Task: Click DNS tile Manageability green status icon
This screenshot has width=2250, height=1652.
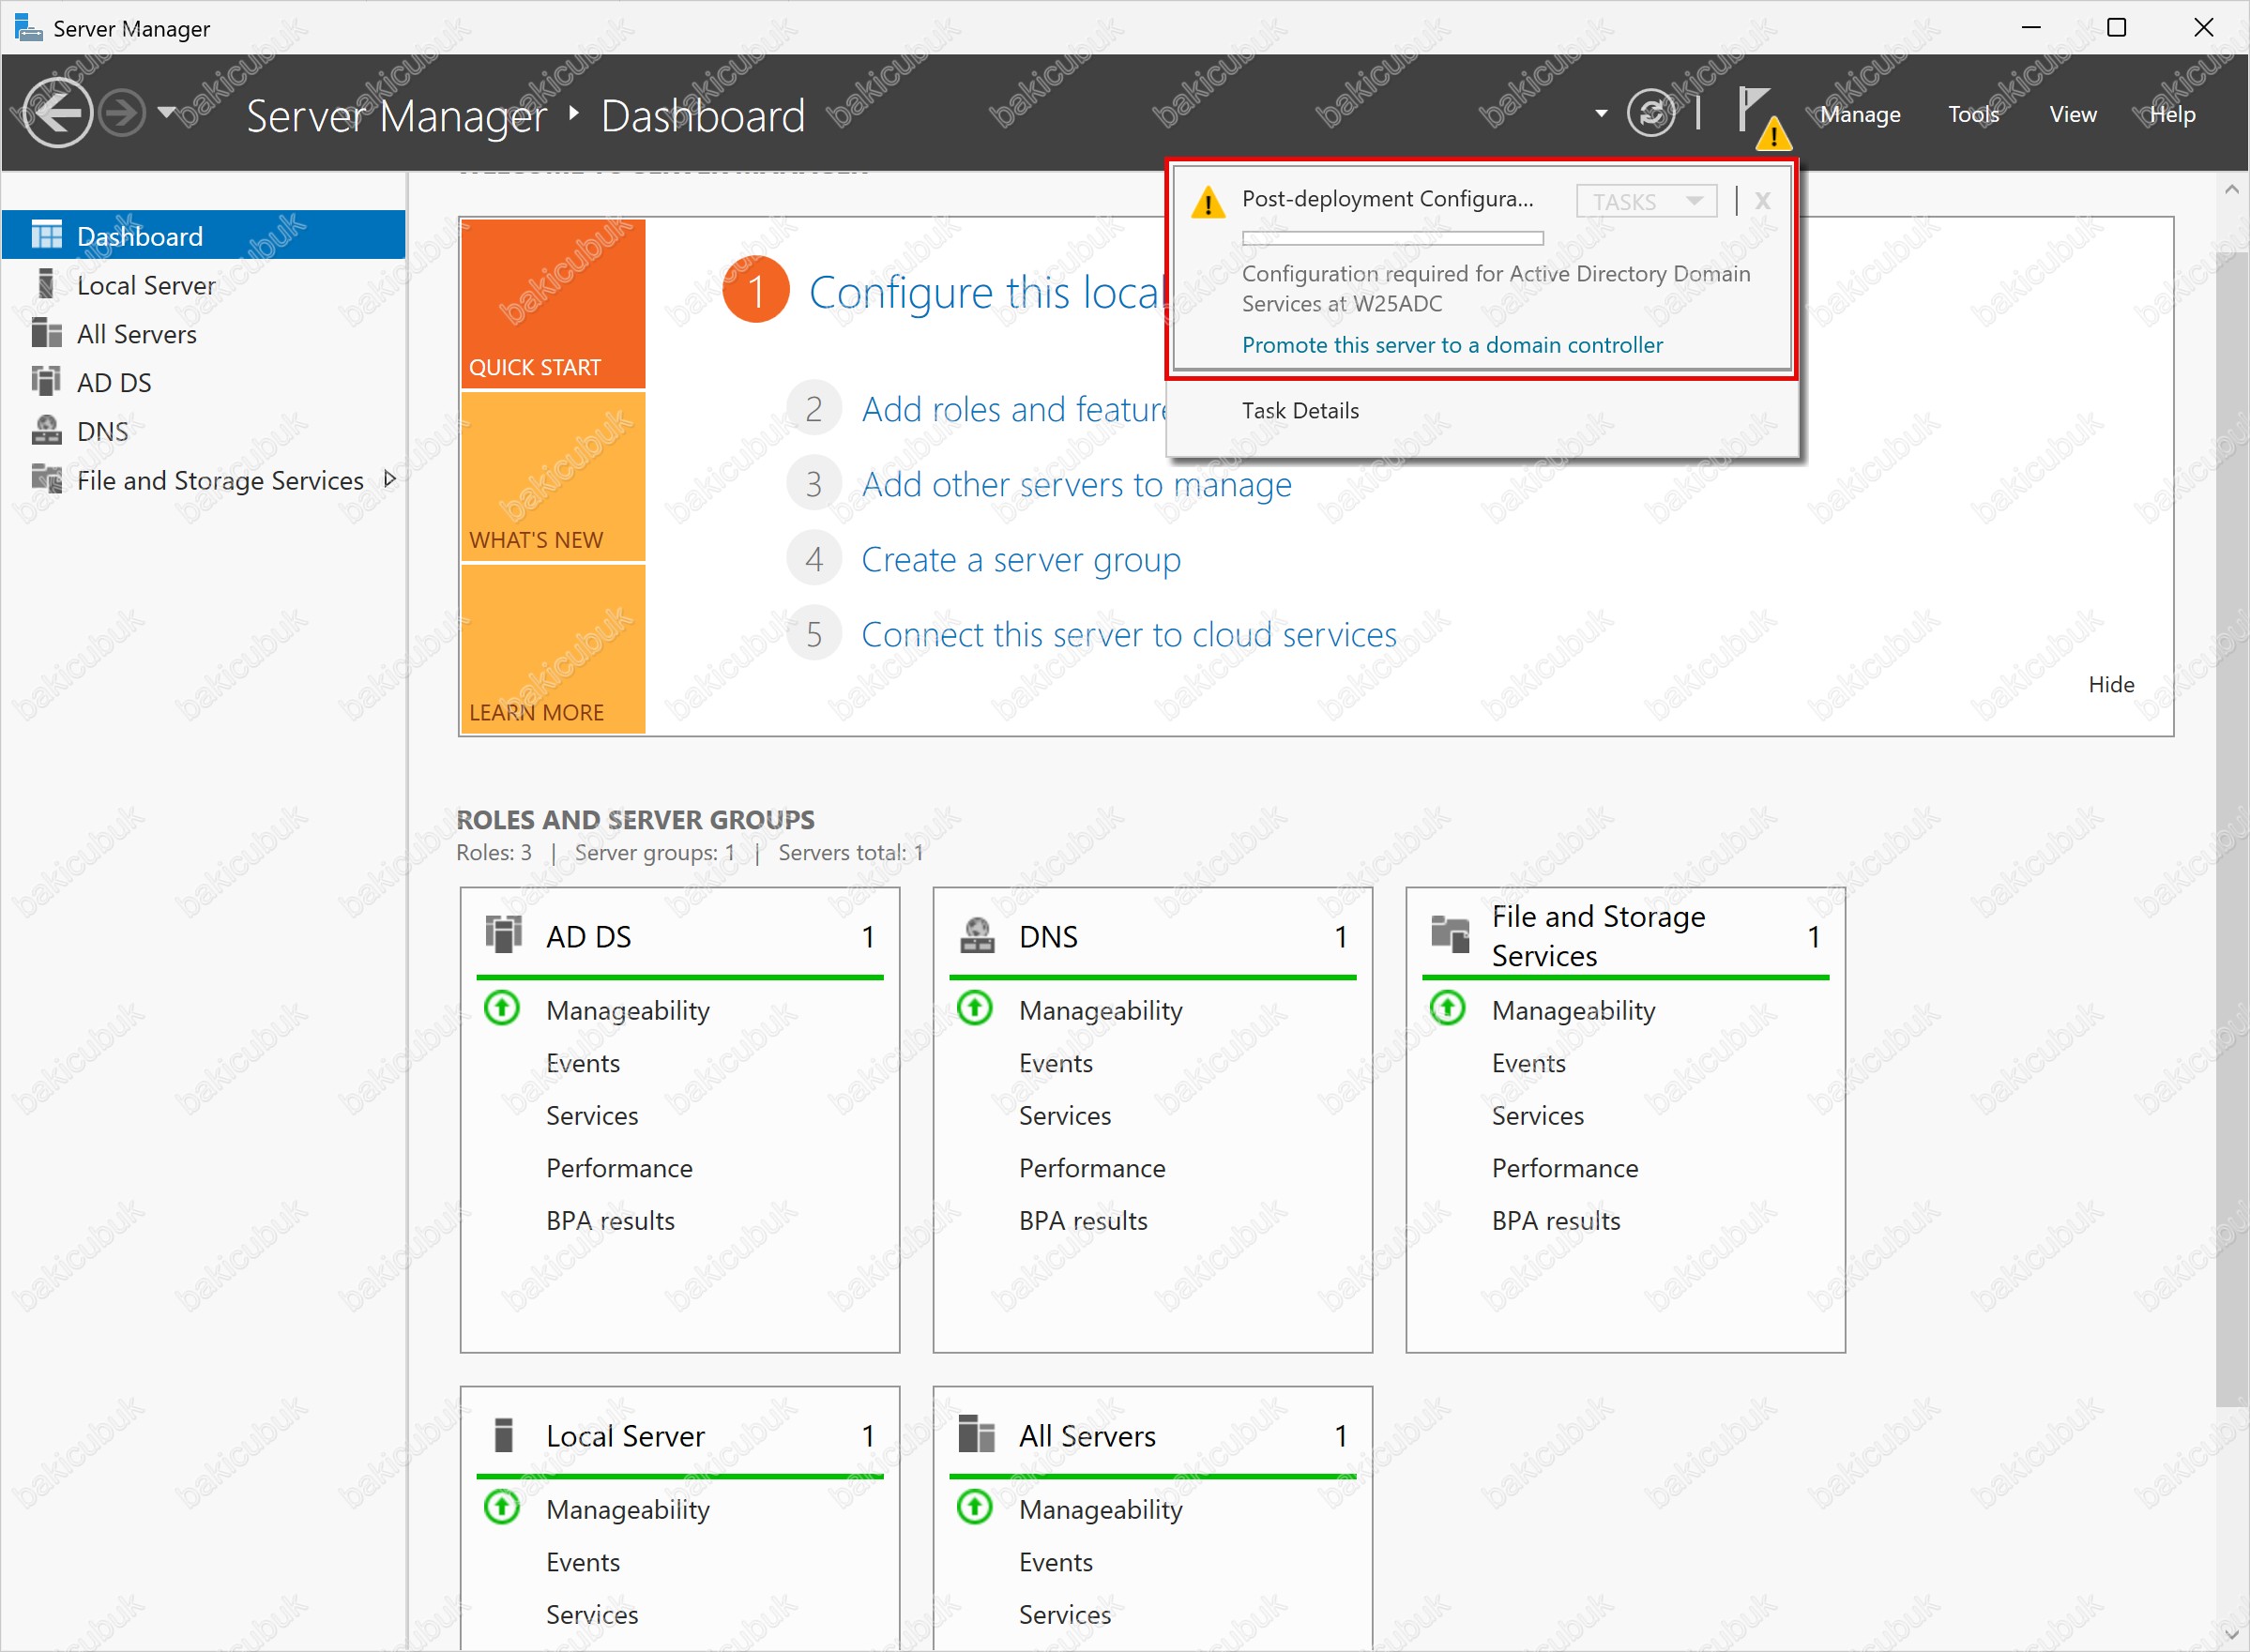Action: 975,1007
